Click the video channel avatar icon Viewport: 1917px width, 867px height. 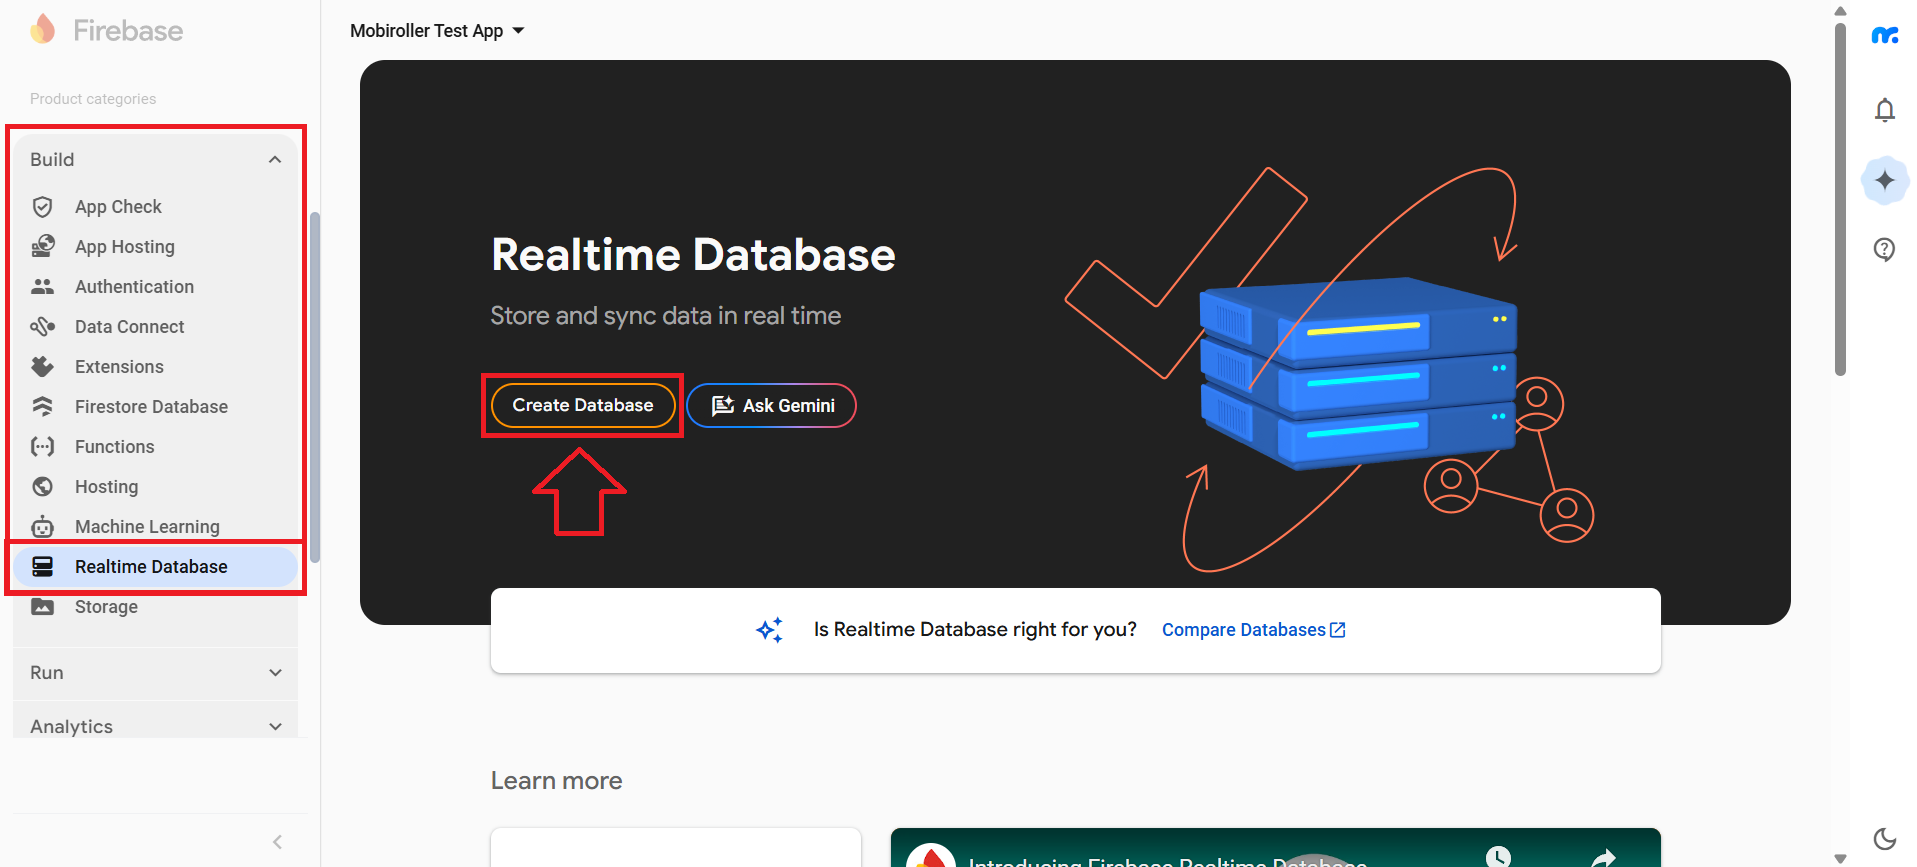(930, 858)
